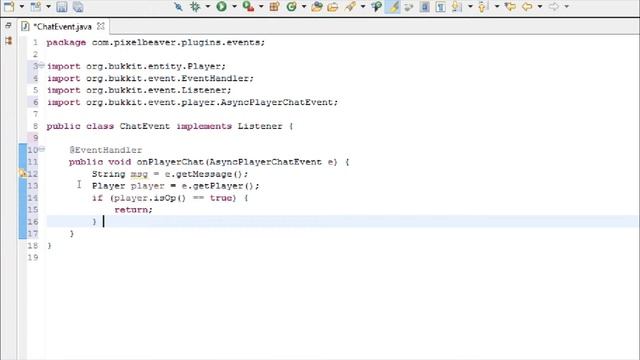640x360 pixels.
Task: Open the Package Explorer sidebar icon
Action: coord(9,40)
